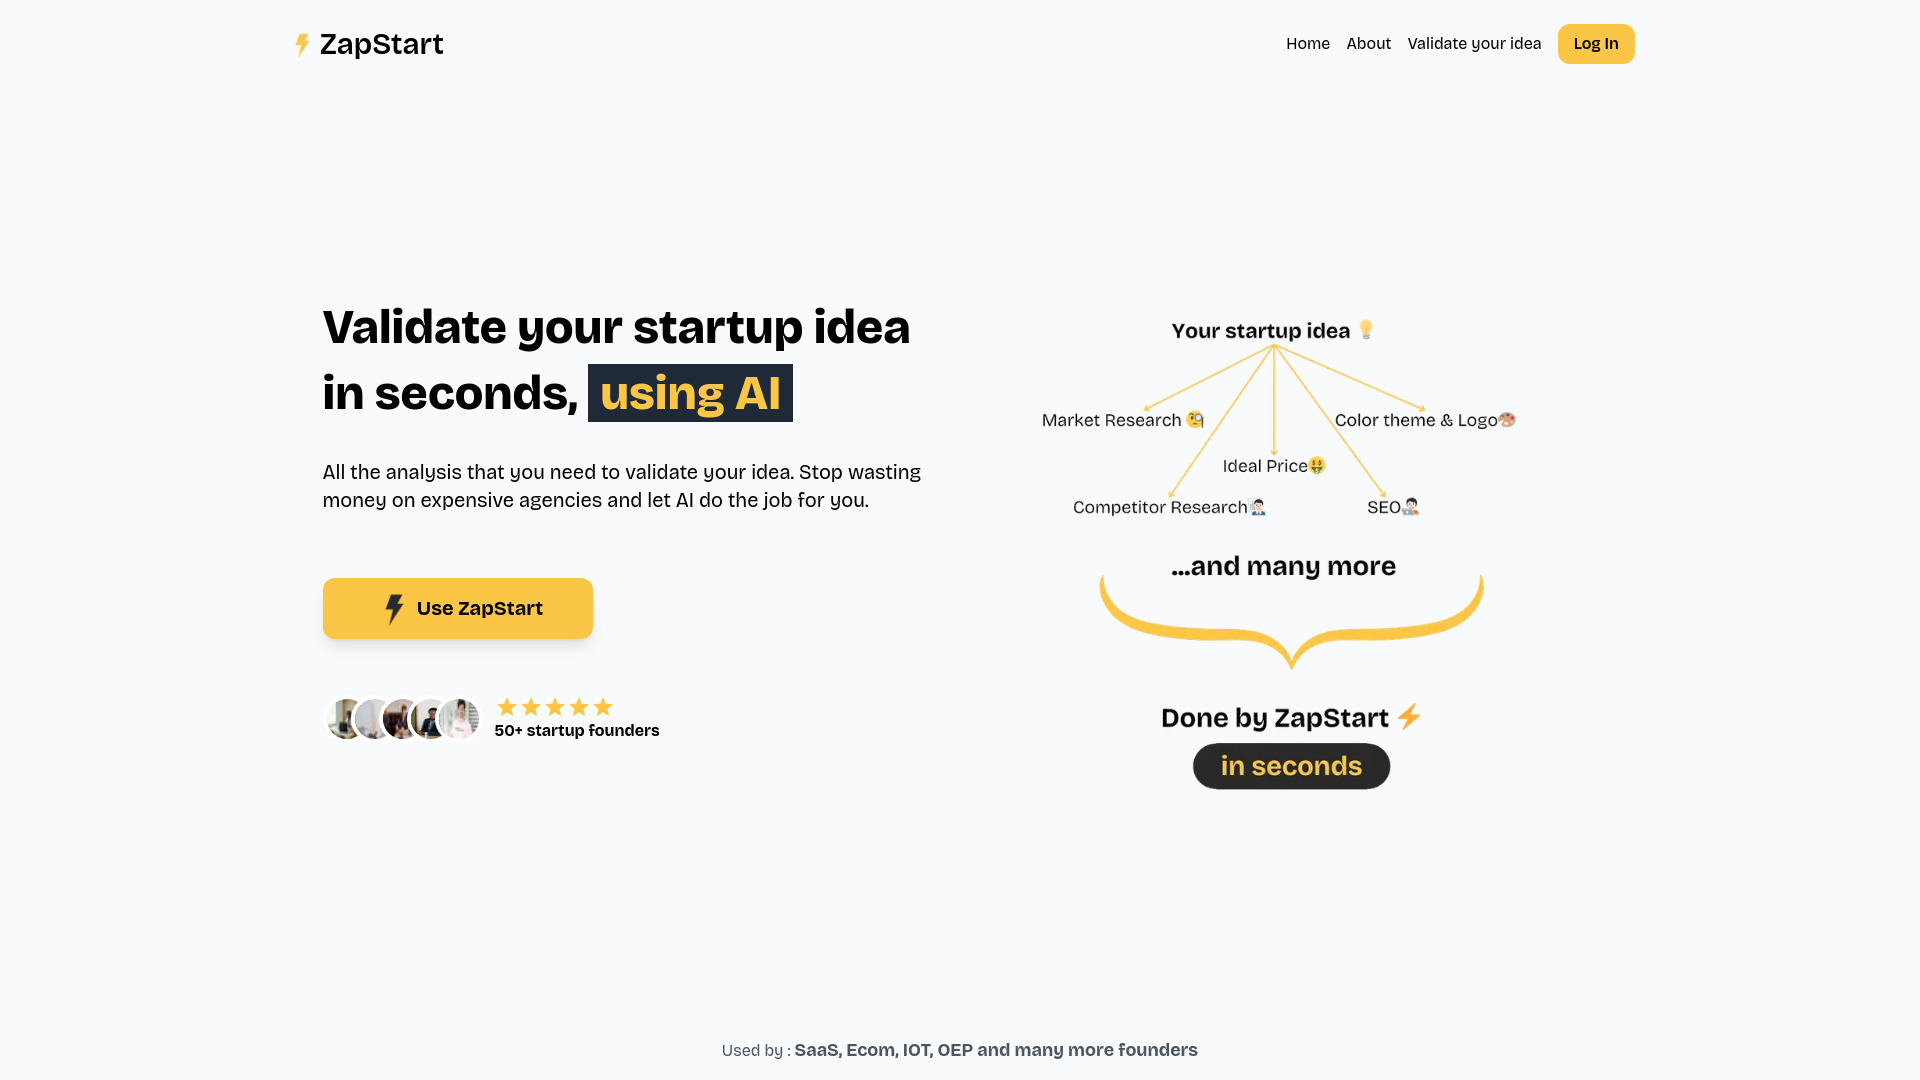Click the Home navigation menu item
The height and width of the screenshot is (1080, 1920).
(1308, 44)
